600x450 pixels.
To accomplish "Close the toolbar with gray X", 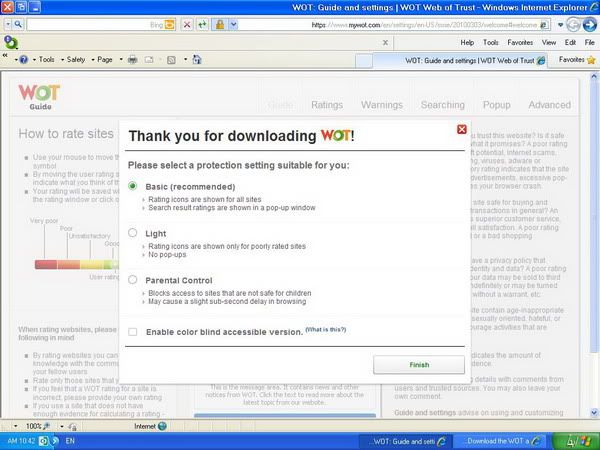I will tap(385, 42).
